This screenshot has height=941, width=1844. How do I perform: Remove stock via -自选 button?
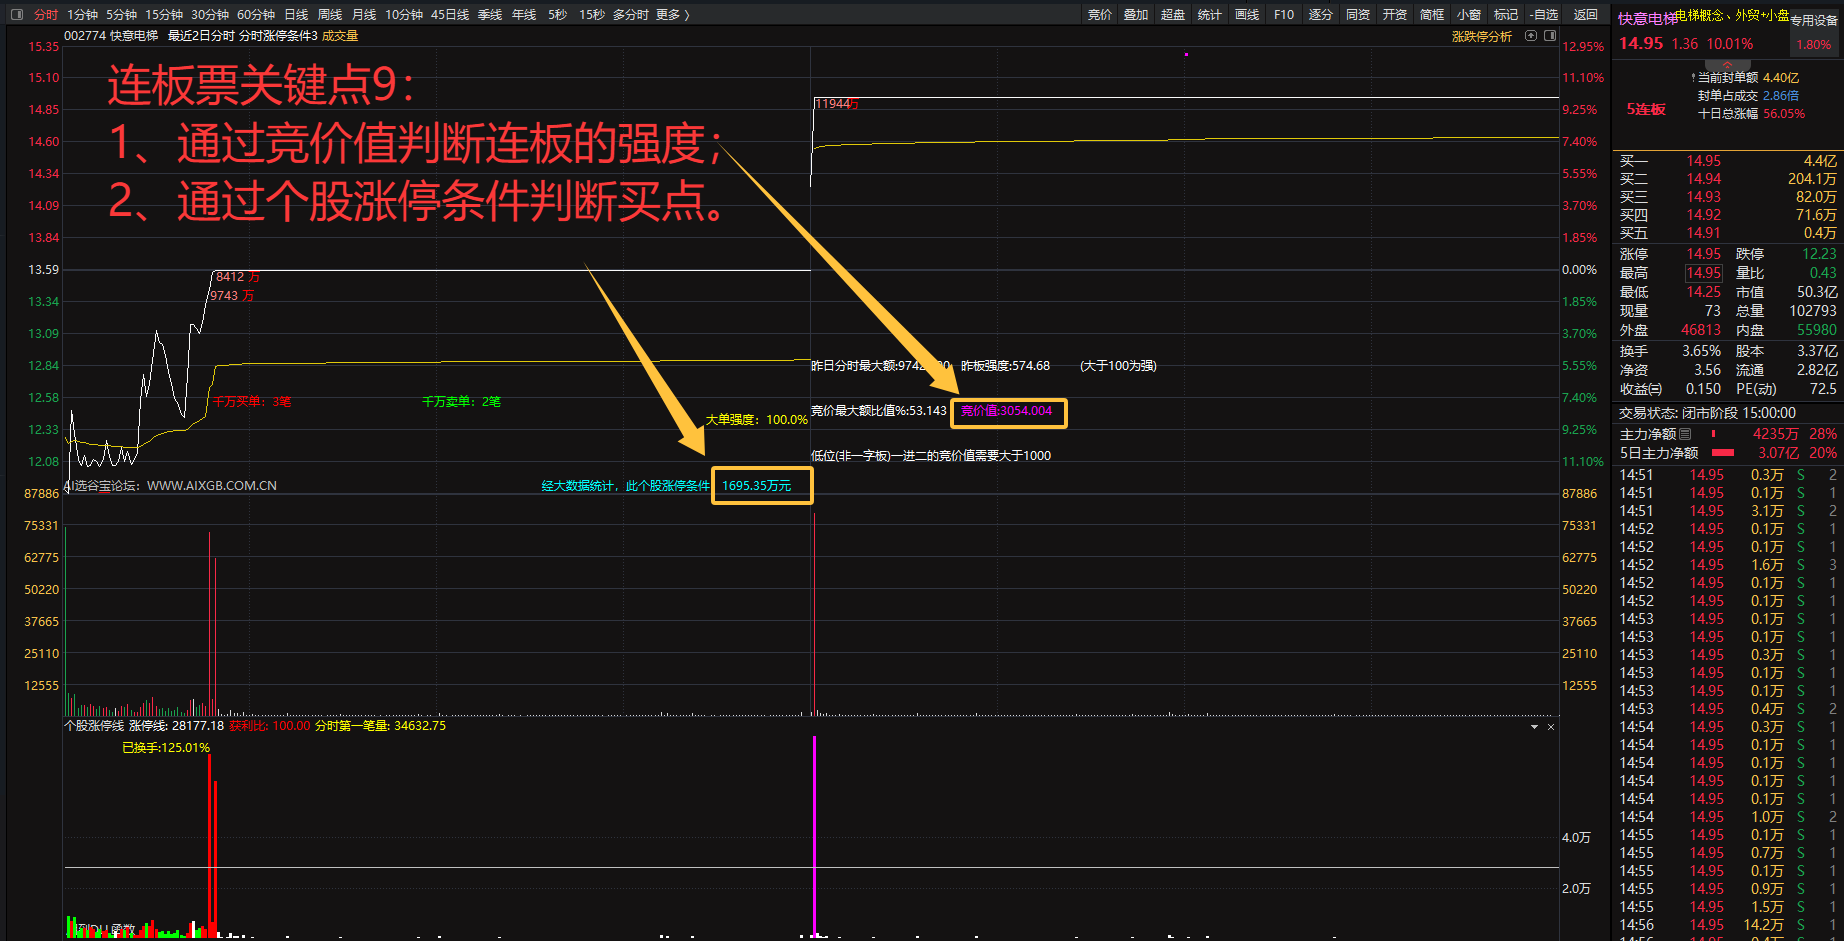click(x=1544, y=15)
